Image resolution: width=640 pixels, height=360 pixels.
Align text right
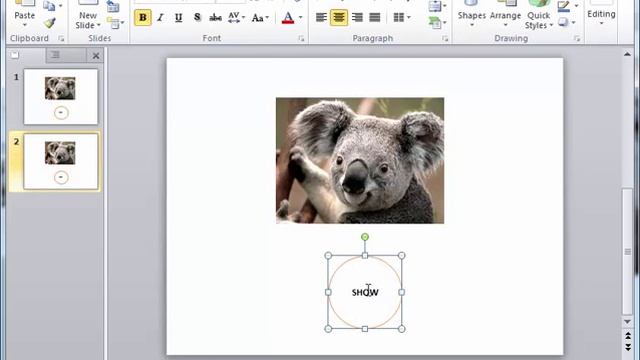357,18
